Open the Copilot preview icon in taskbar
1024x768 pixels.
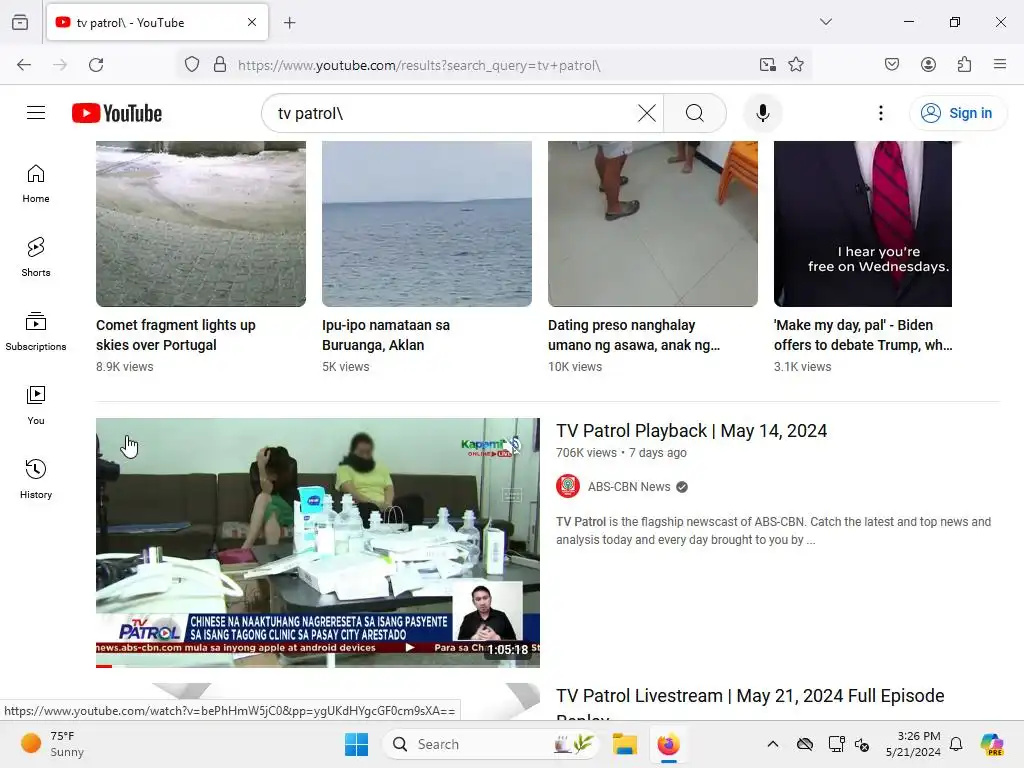[992, 744]
